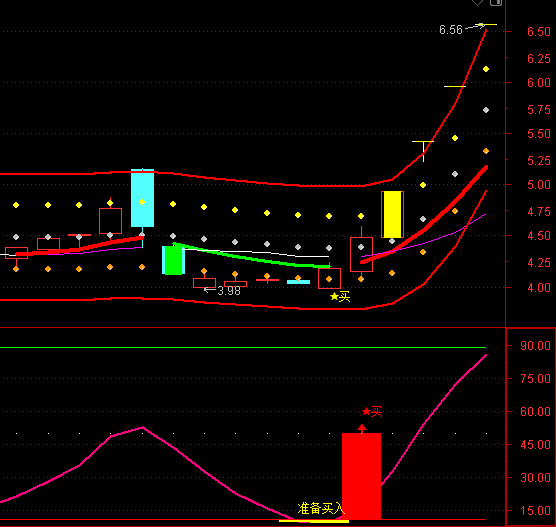The height and width of the screenshot is (527, 556).
Task: Click the 6.00 price axis label
Action: click(539, 83)
